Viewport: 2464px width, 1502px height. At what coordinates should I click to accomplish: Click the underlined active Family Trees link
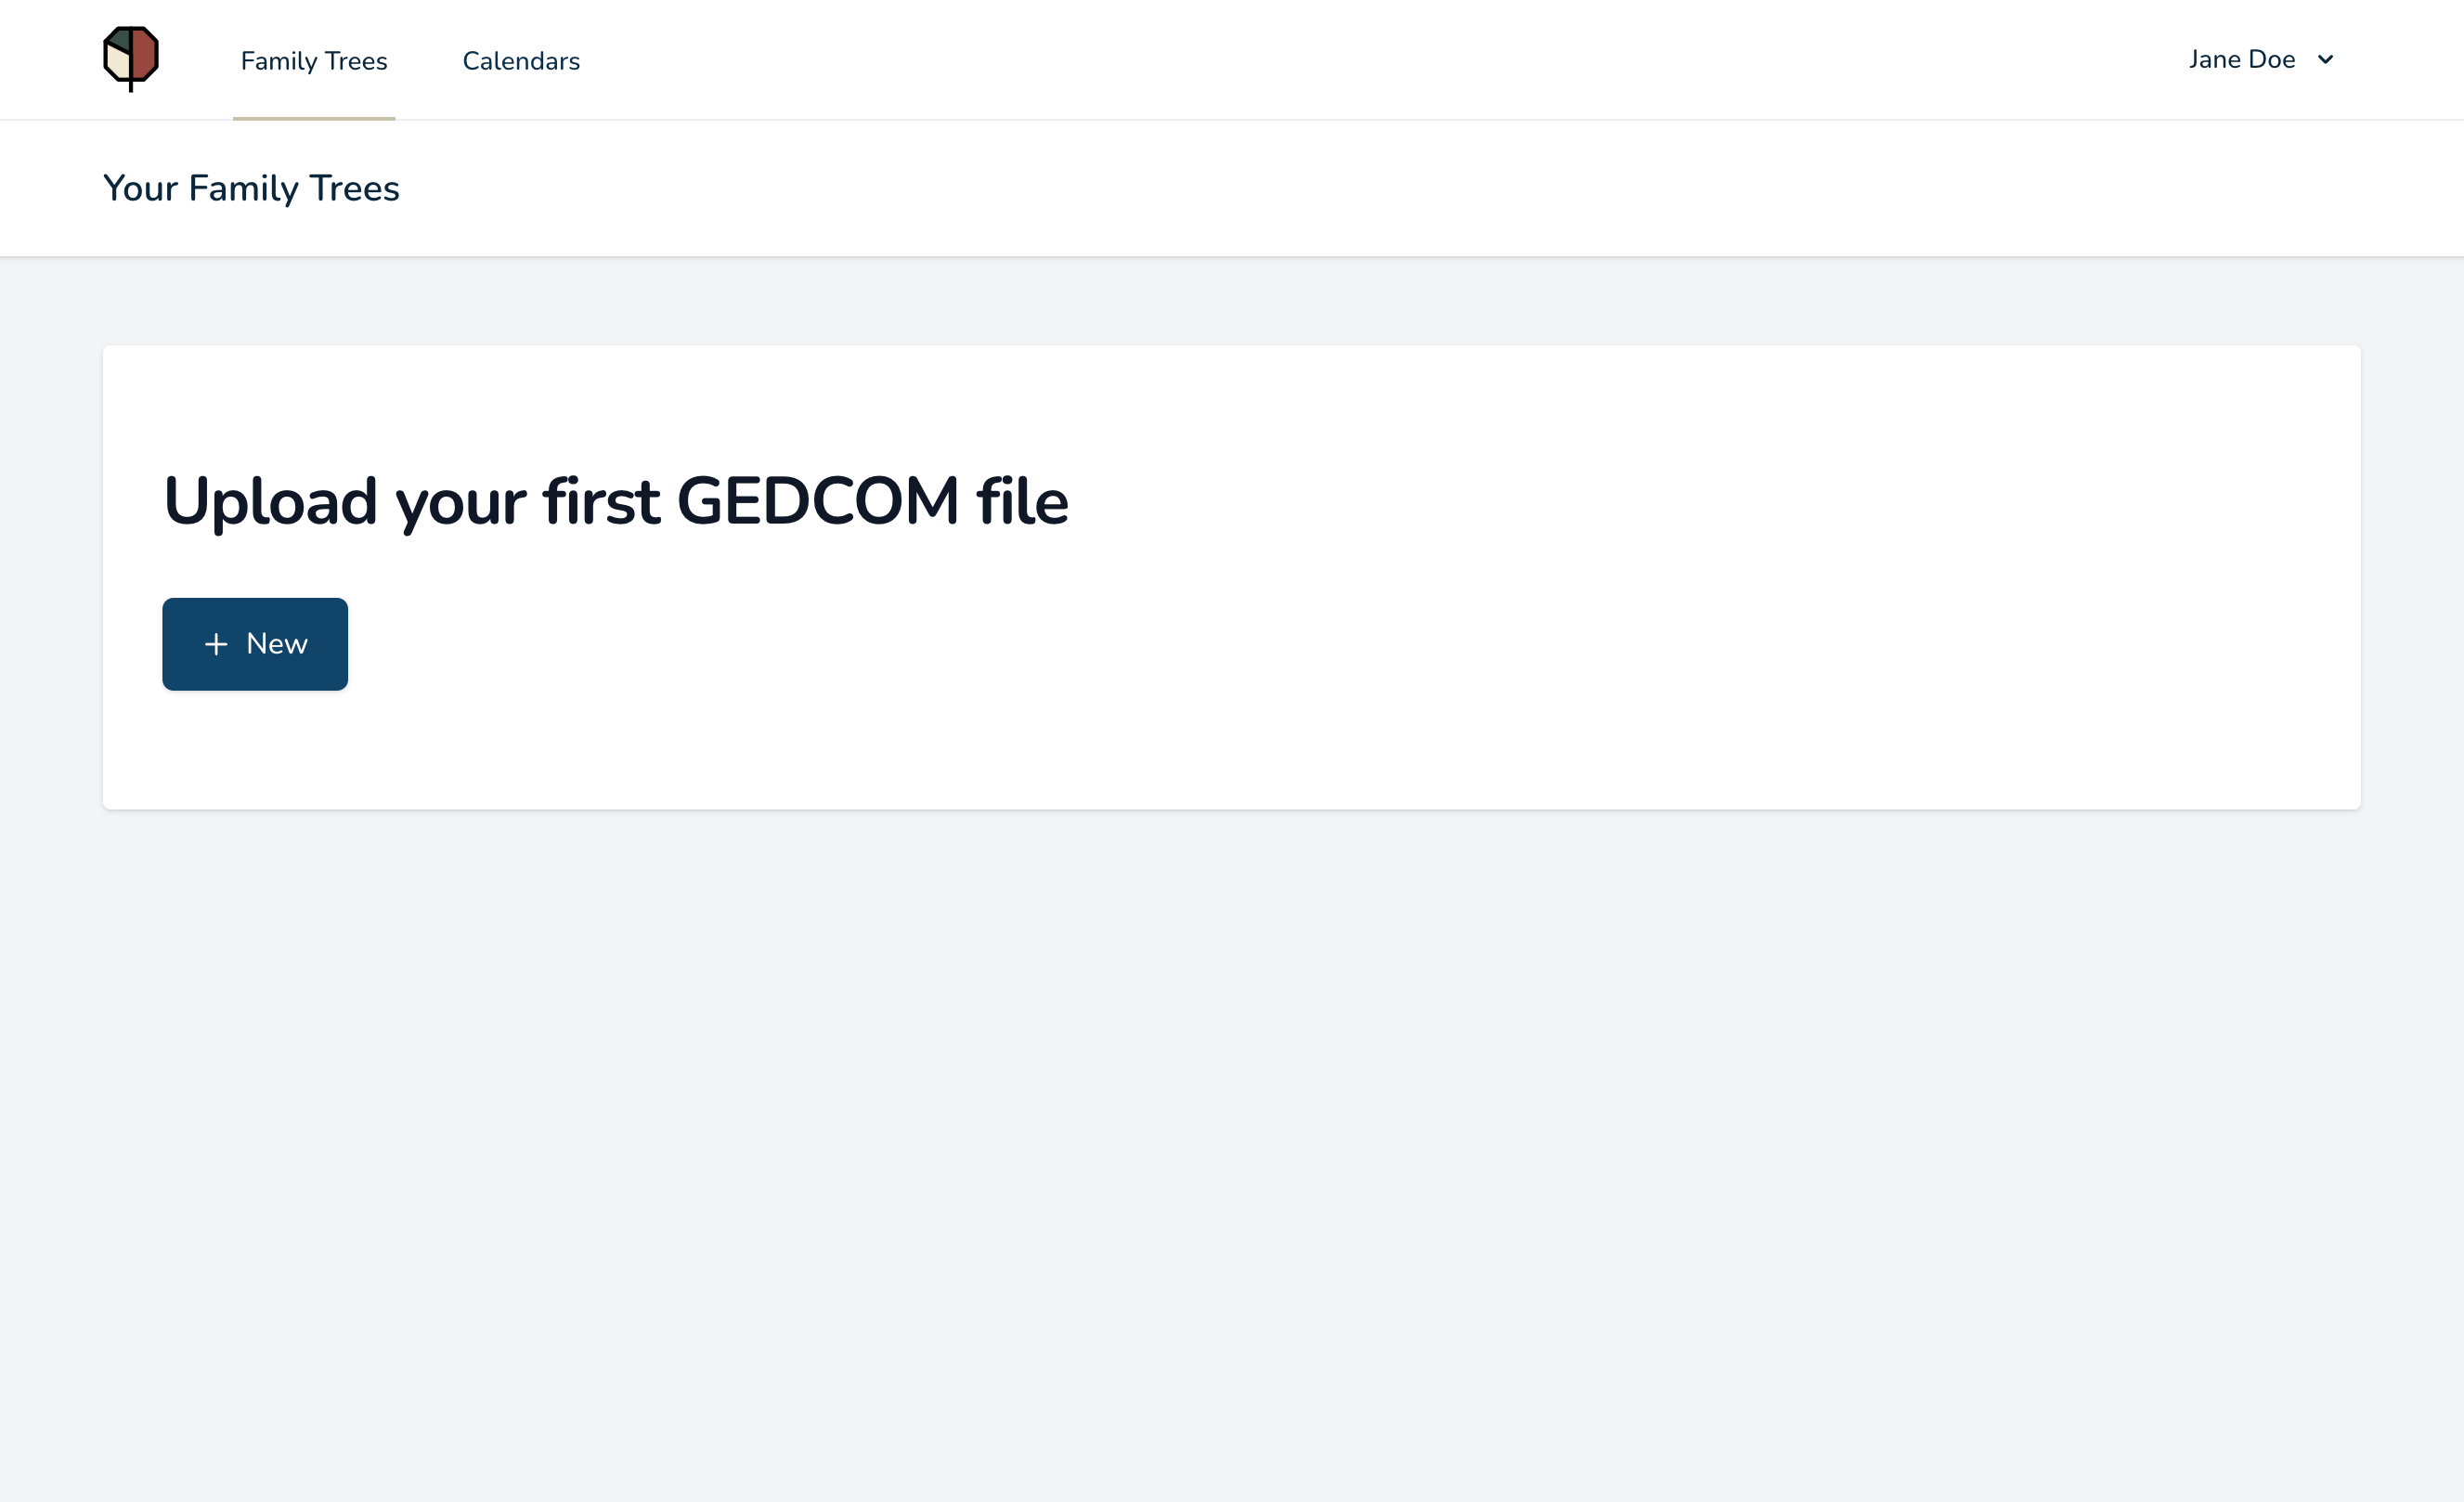coord(314,61)
